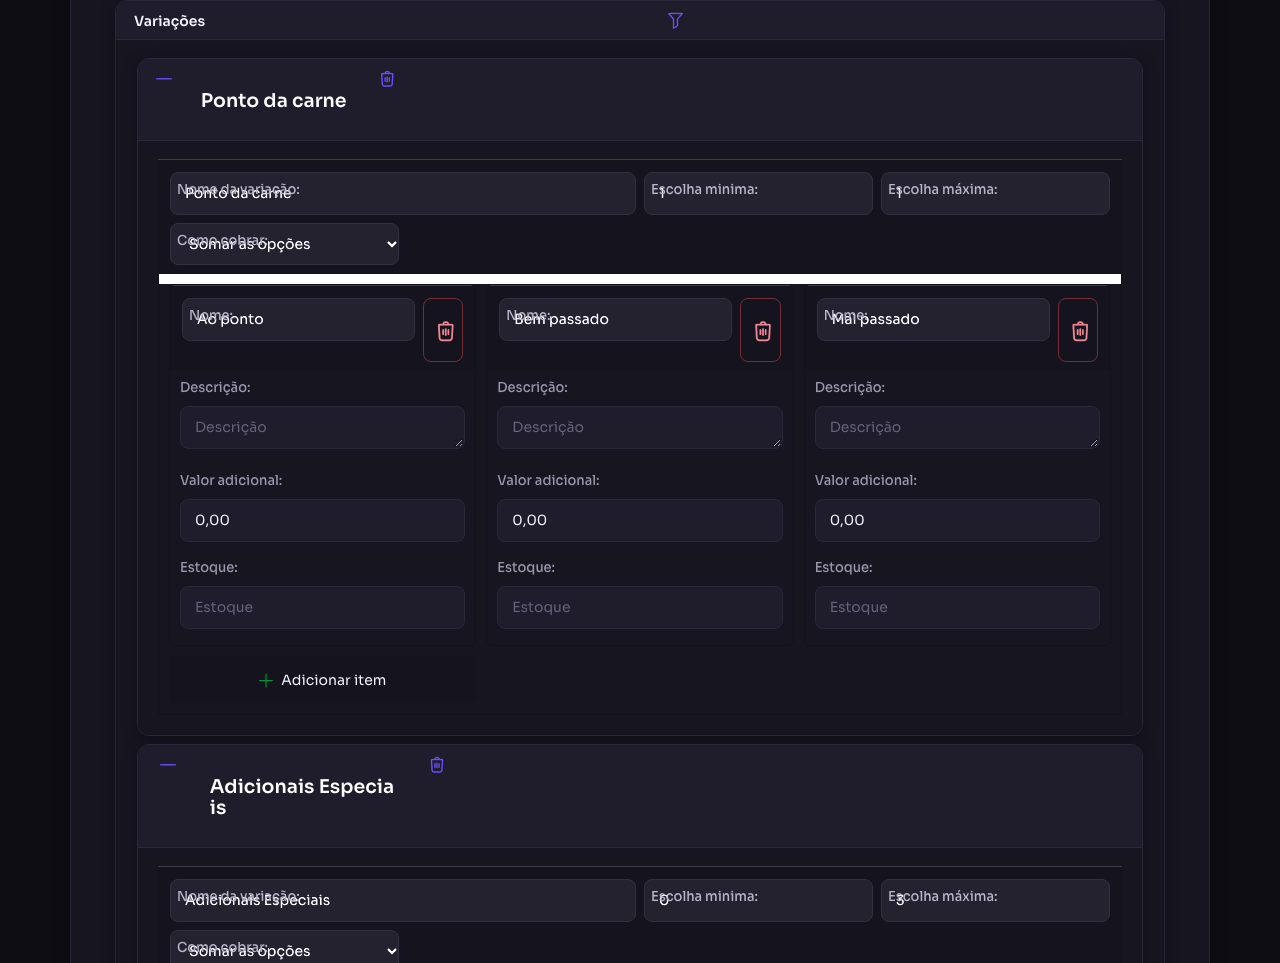
Task: Collapse the Ponto da carne variation
Action: (164, 79)
